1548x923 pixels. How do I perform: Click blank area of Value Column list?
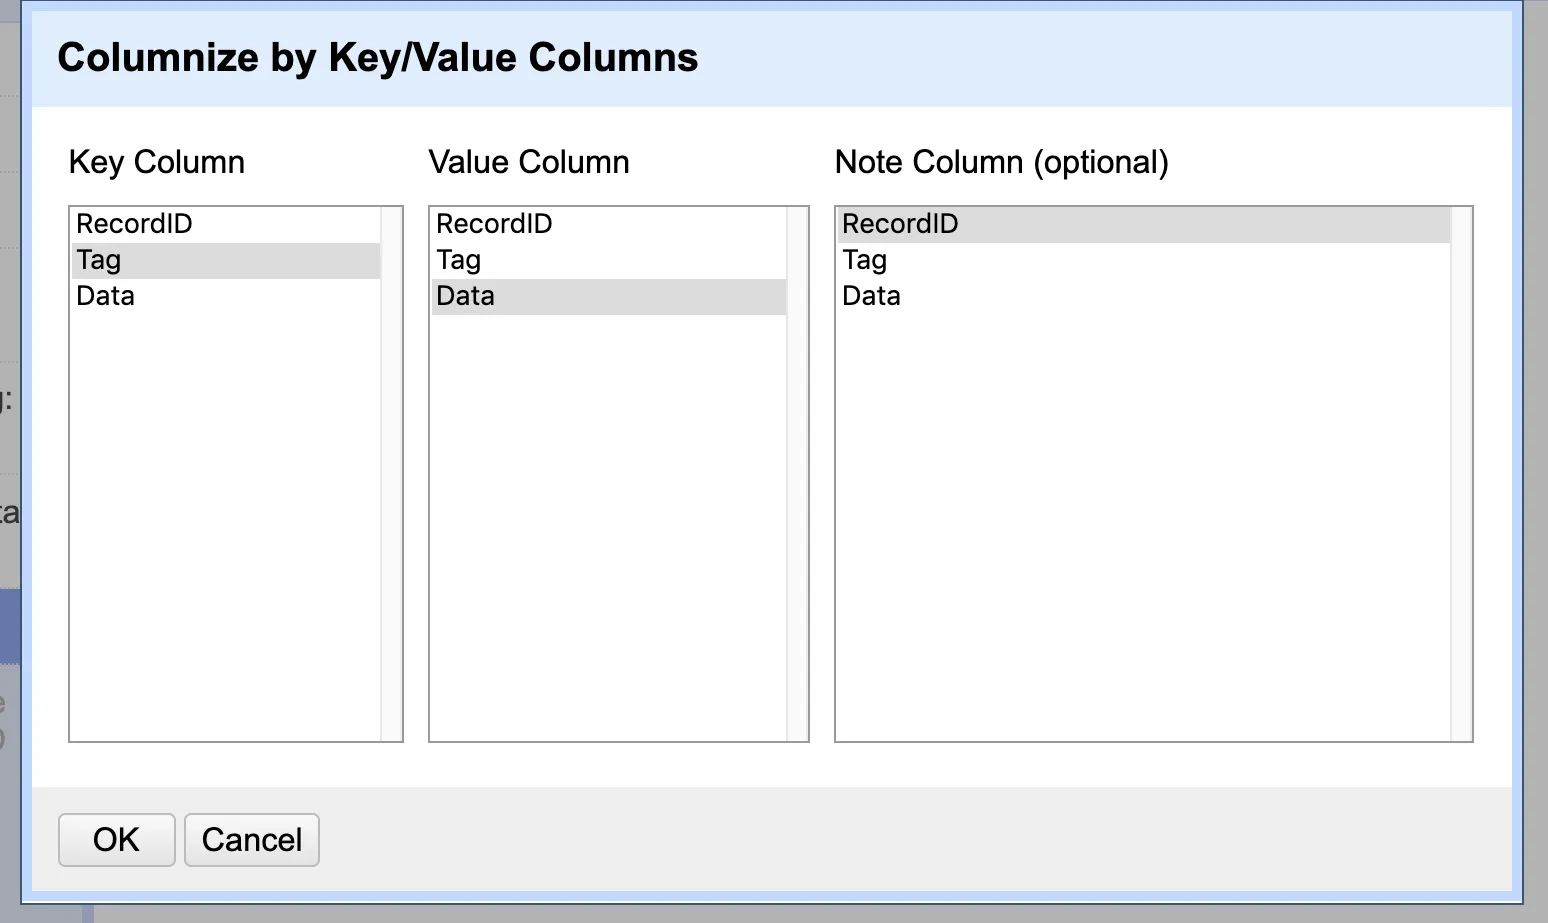click(x=608, y=520)
